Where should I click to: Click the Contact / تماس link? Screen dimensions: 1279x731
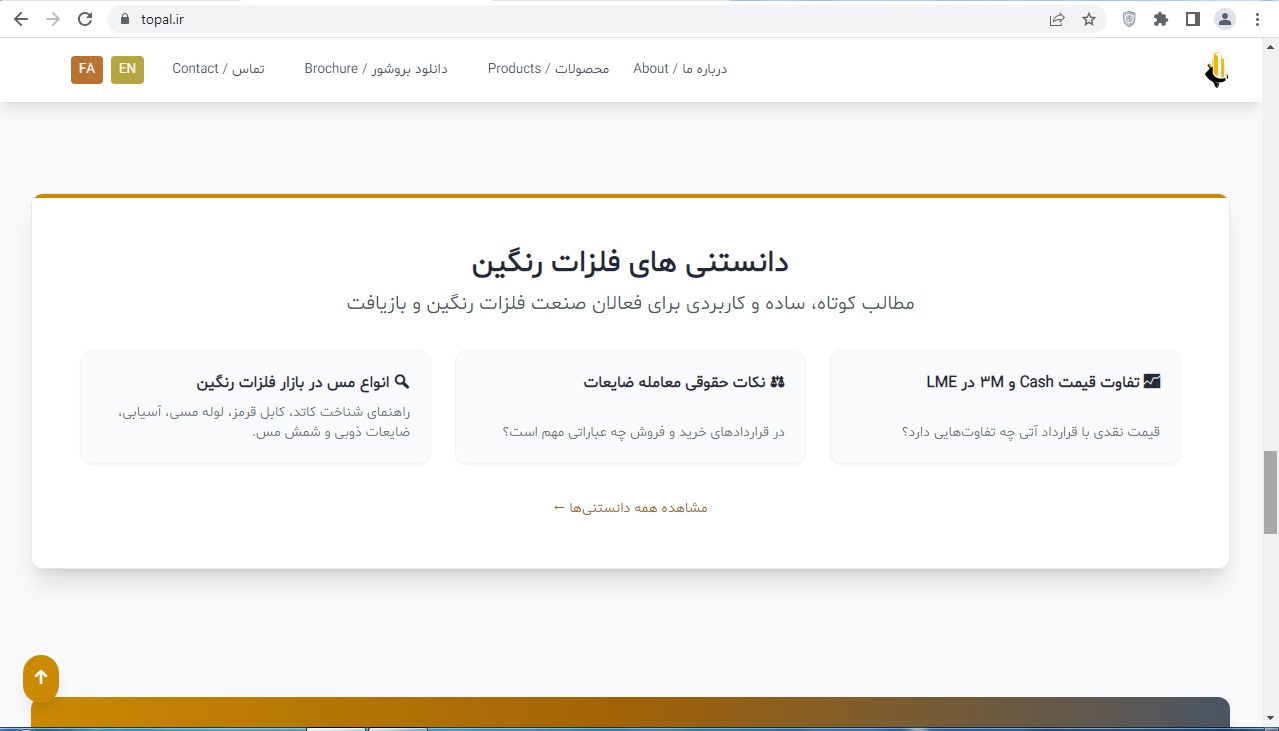click(x=217, y=69)
